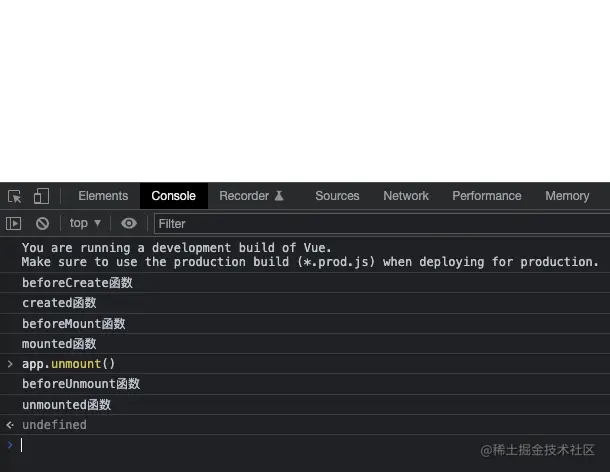Select the beforeCreate函数 log line
Image resolution: width=610 pixels, height=472 pixels.
pyautogui.click(x=305, y=283)
